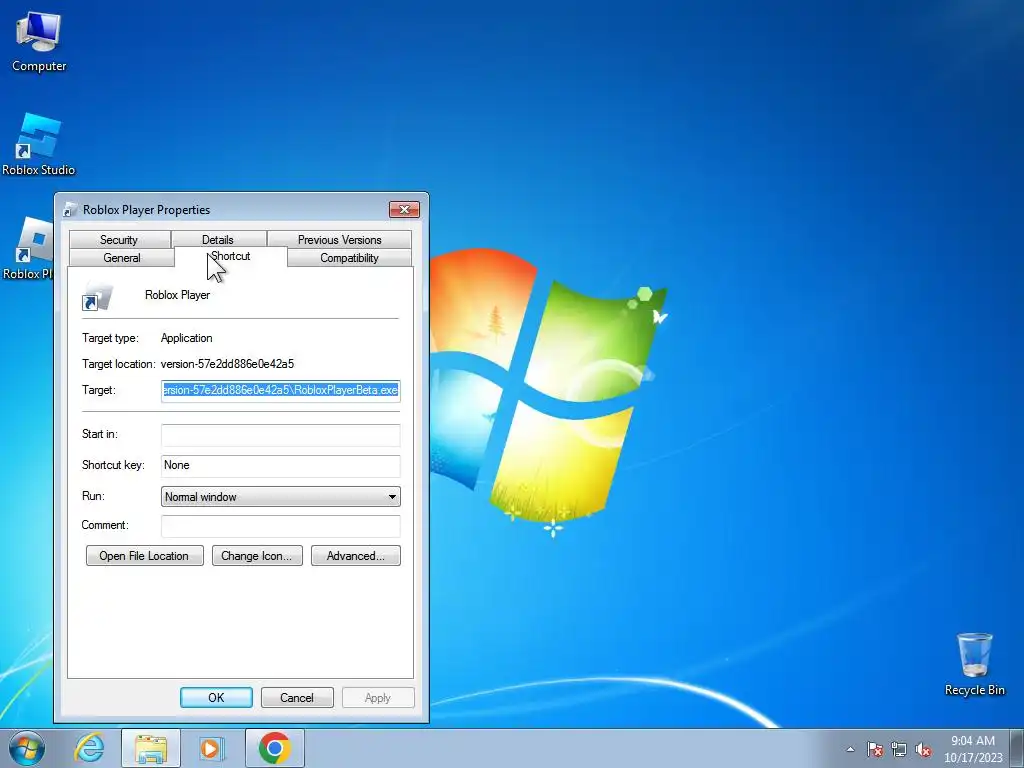Image resolution: width=1024 pixels, height=768 pixels.
Task: Cancel the Properties dialog
Action: click(x=297, y=697)
